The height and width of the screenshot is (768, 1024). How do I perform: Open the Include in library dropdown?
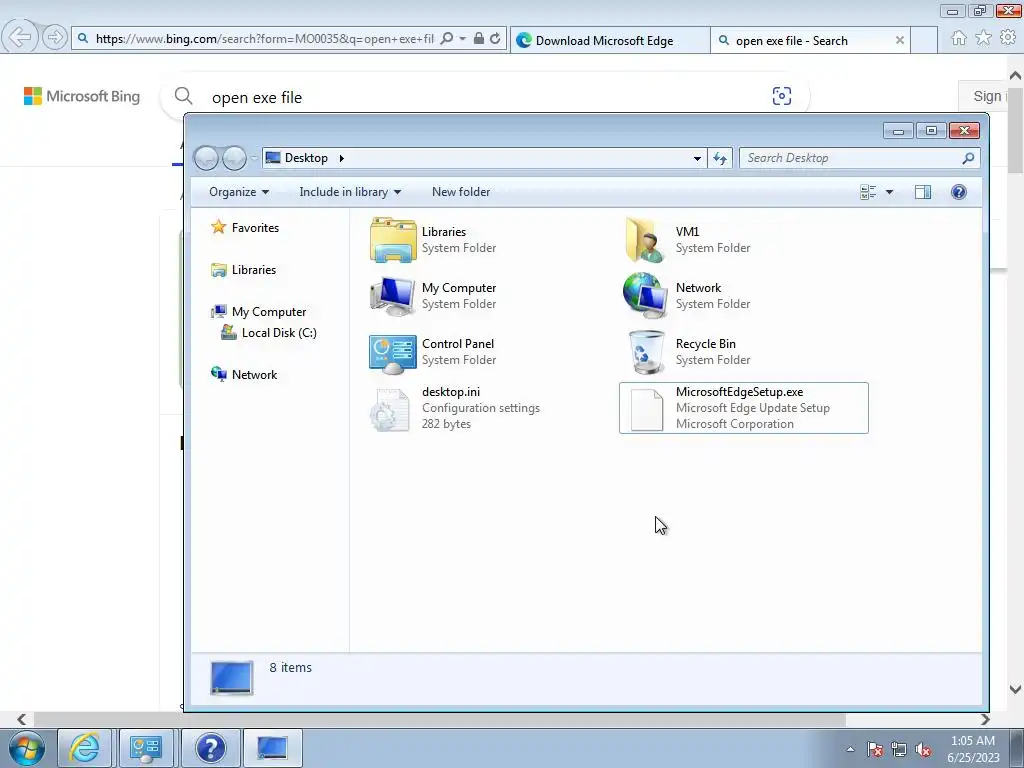point(350,192)
